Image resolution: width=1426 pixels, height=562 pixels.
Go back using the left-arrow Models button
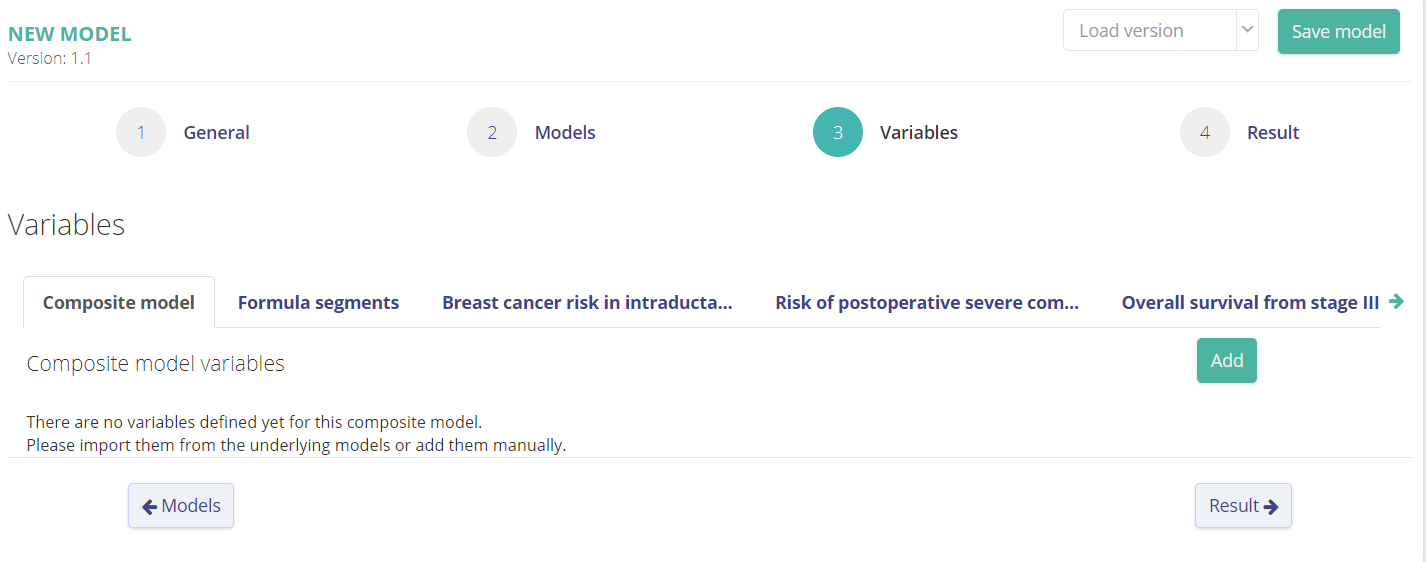tap(181, 506)
